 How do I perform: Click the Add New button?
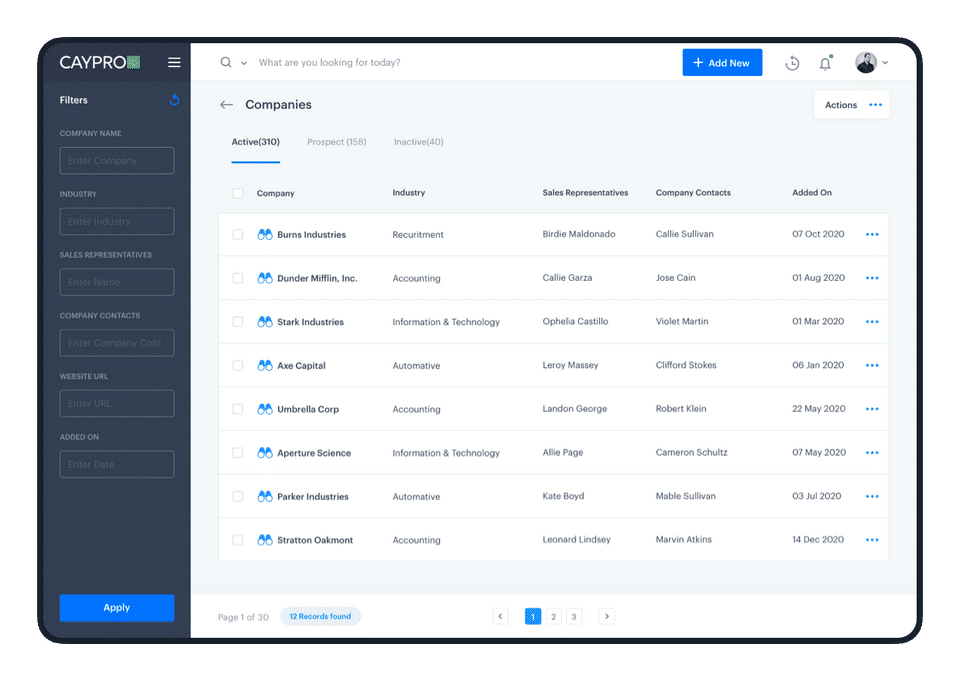722,62
